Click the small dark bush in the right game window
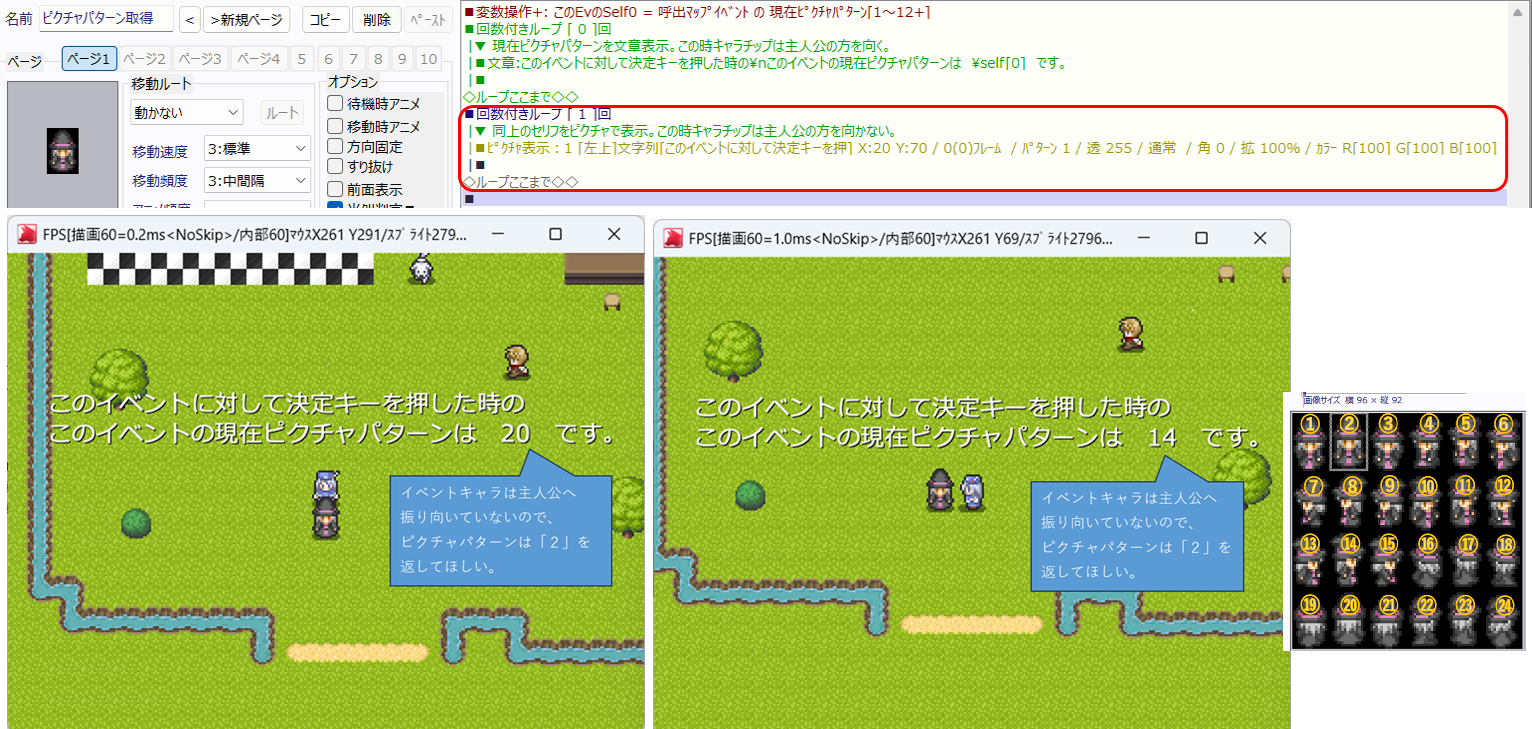1532x729 pixels. [750, 494]
